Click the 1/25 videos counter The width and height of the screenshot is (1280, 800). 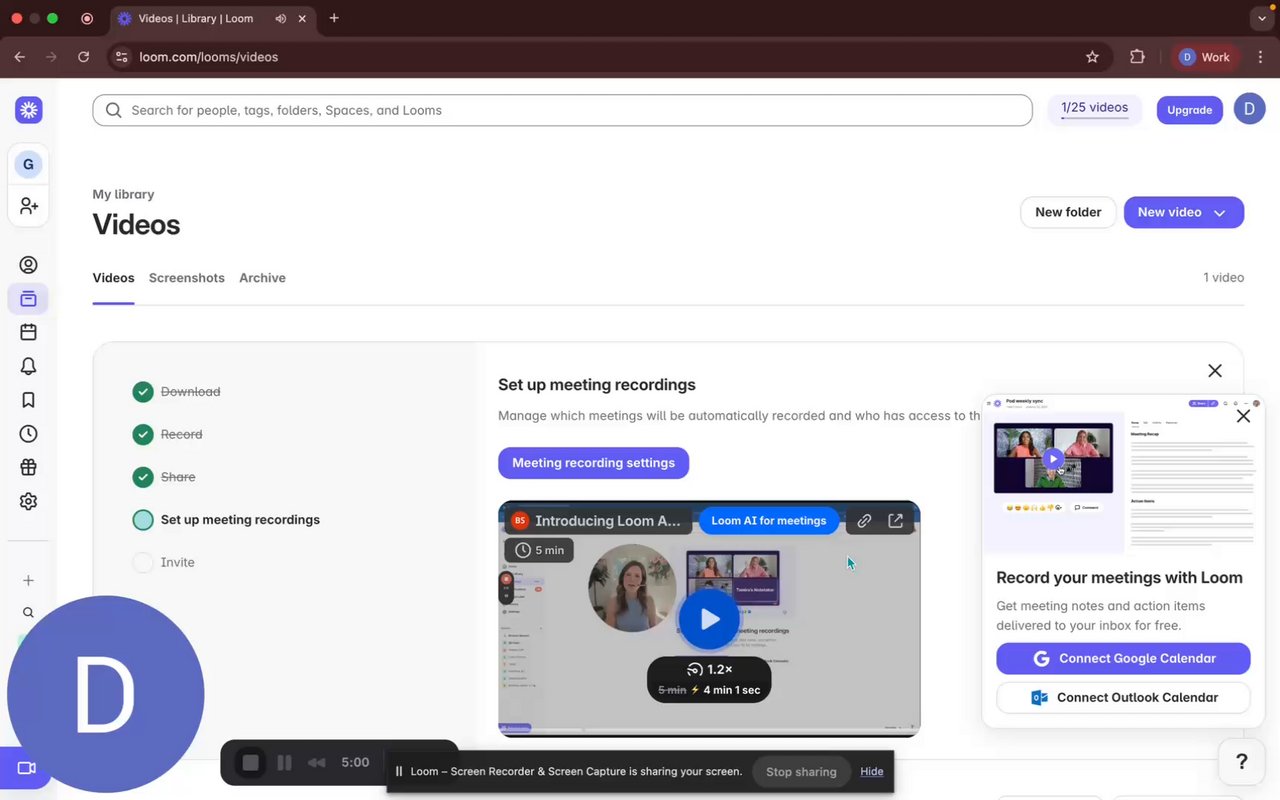point(1094,108)
